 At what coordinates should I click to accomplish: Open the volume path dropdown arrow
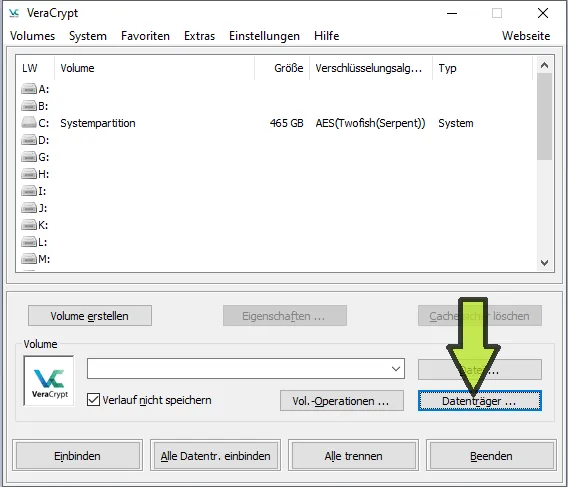(x=396, y=369)
